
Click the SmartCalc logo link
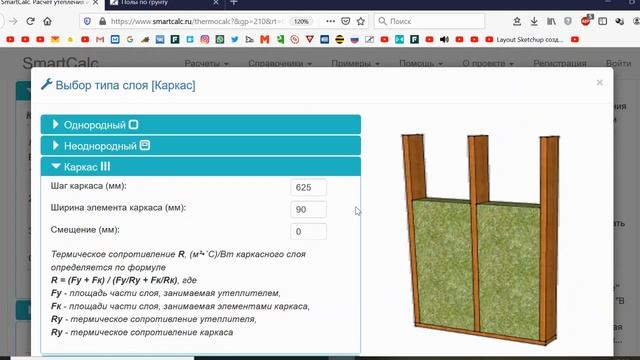coord(60,63)
